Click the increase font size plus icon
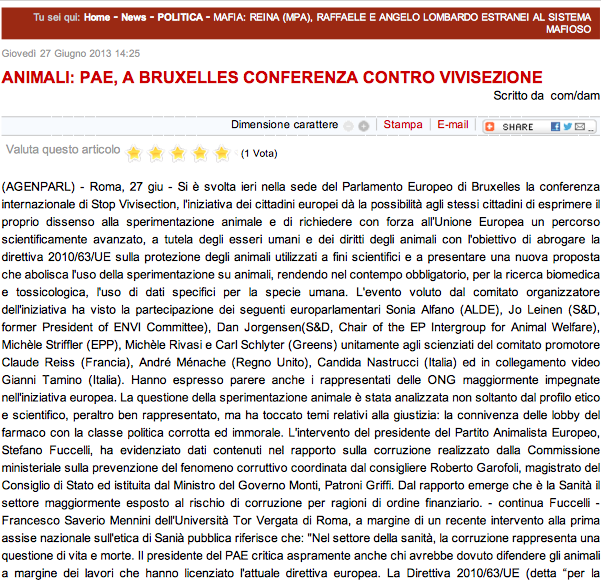The height and width of the screenshot is (580, 601). [x=364, y=126]
